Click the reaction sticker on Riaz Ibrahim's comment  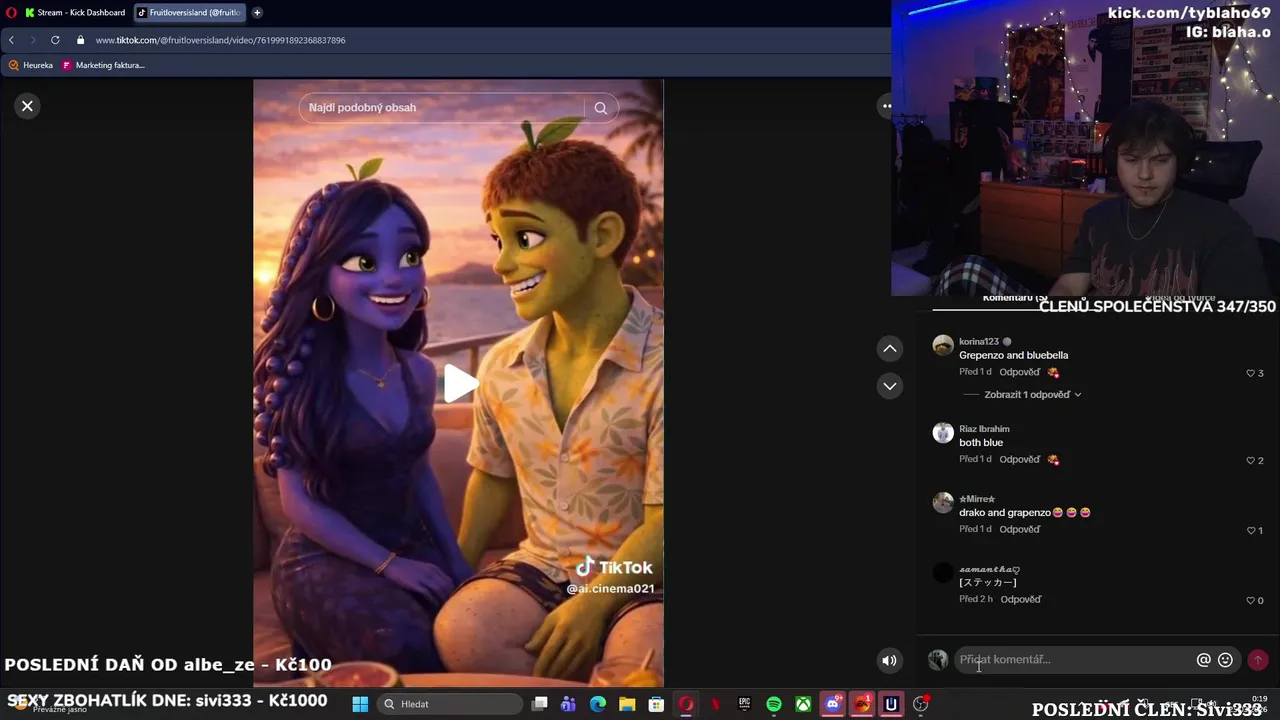pos(1053,460)
